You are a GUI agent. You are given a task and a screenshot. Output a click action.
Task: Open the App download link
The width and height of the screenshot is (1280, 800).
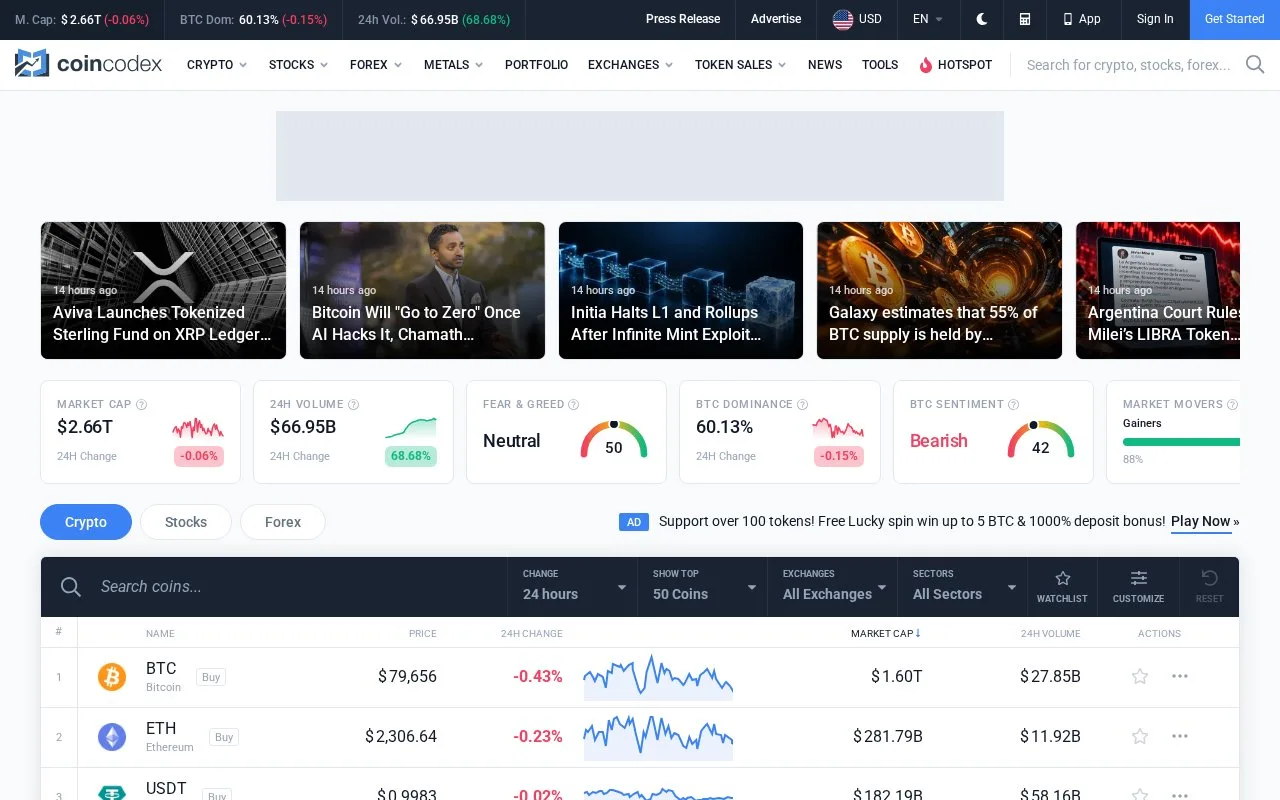[1081, 19]
